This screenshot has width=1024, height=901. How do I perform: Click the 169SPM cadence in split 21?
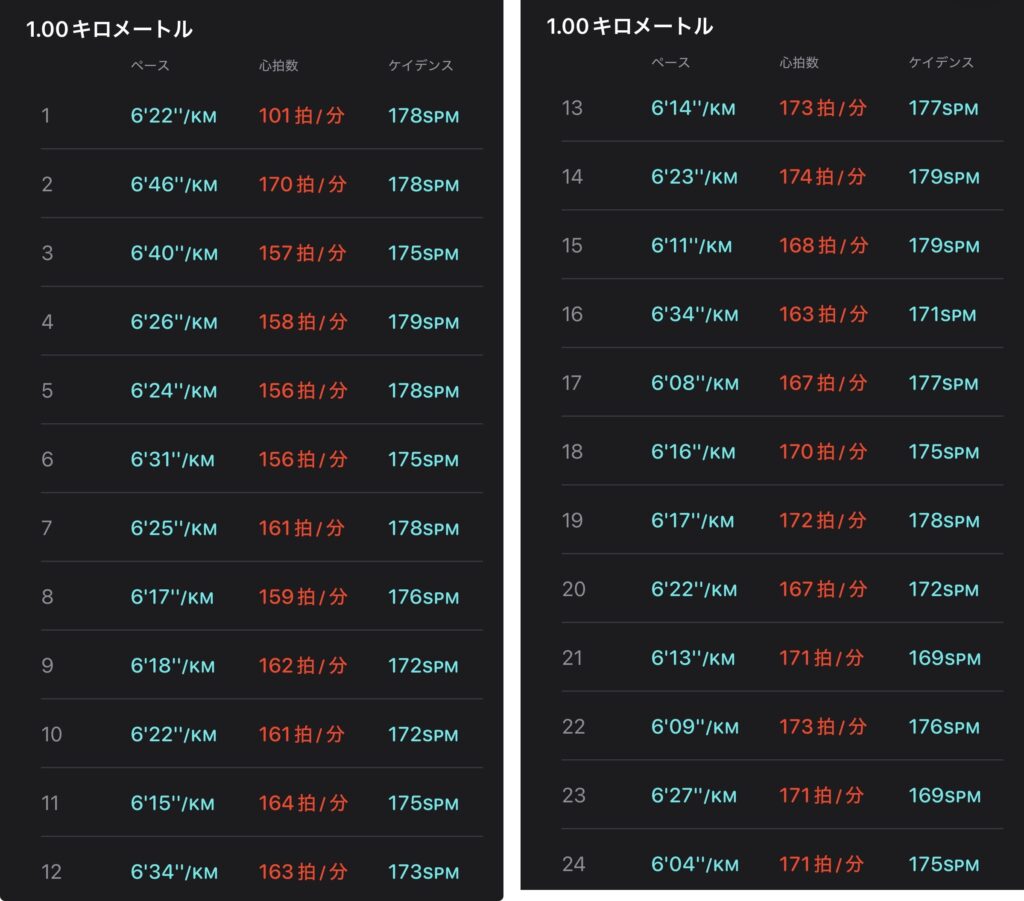point(944,657)
